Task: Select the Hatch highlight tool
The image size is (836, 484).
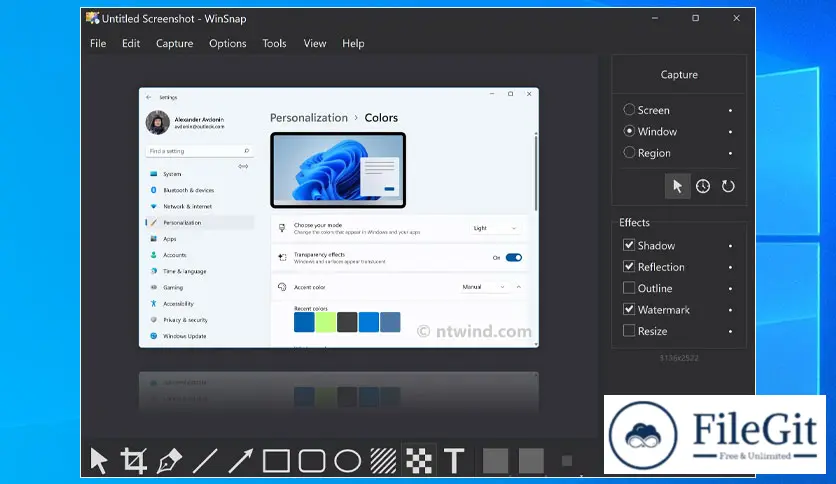Action: pos(383,461)
